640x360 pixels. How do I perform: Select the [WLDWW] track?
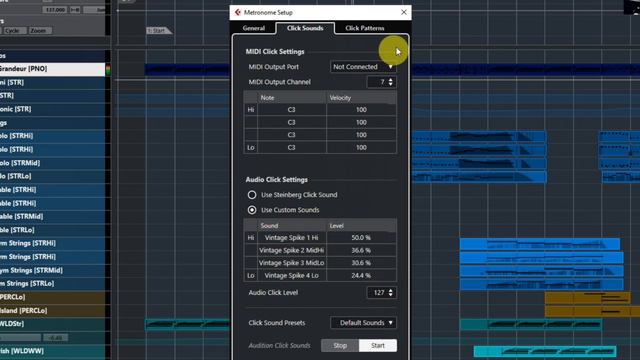(52, 351)
